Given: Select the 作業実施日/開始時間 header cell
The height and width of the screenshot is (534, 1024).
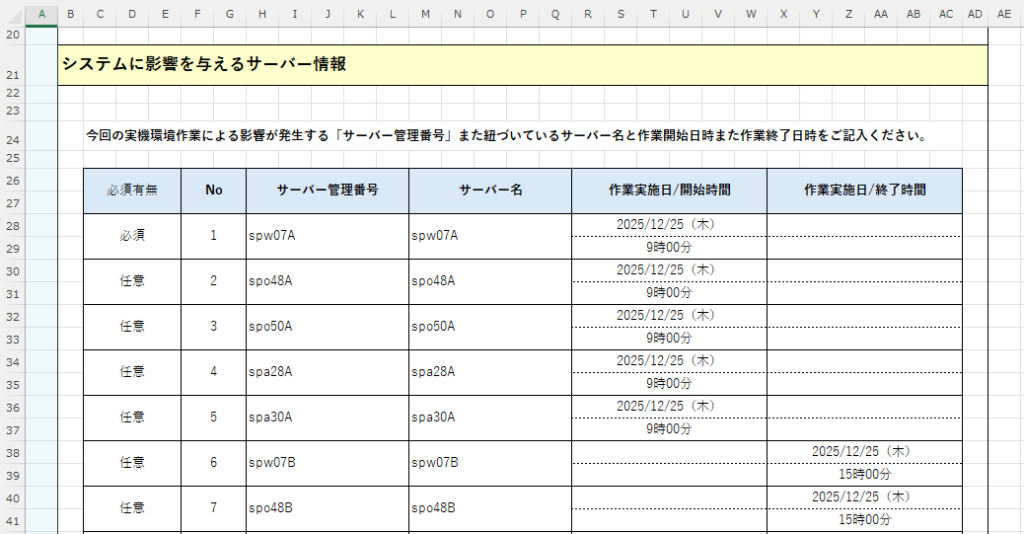Looking at the screenshot, I should [668, 190].
